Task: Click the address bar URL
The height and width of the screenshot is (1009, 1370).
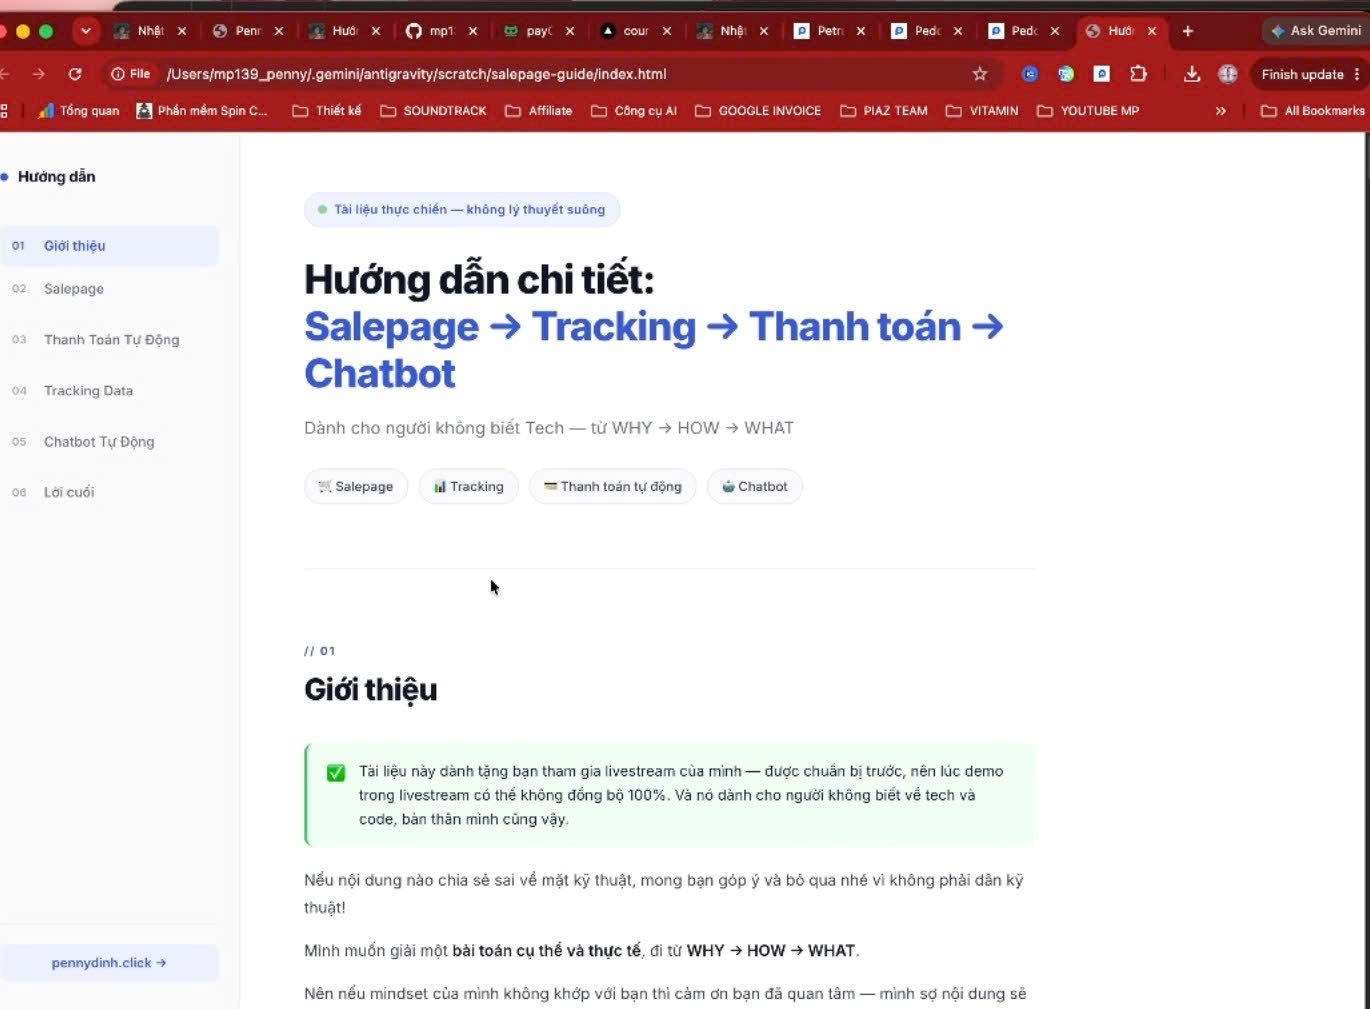Action: point(416,74)
